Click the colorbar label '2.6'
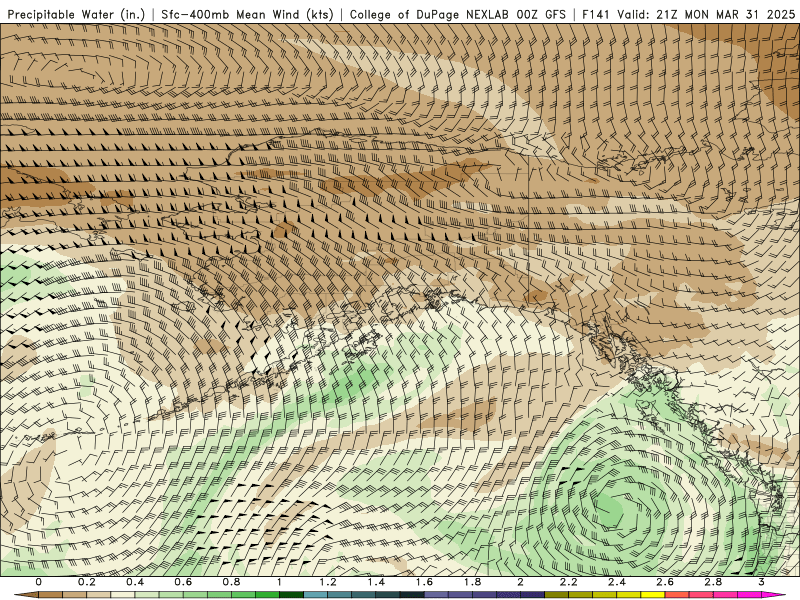This screenshot has width=800, height=600. pos(665,582)
